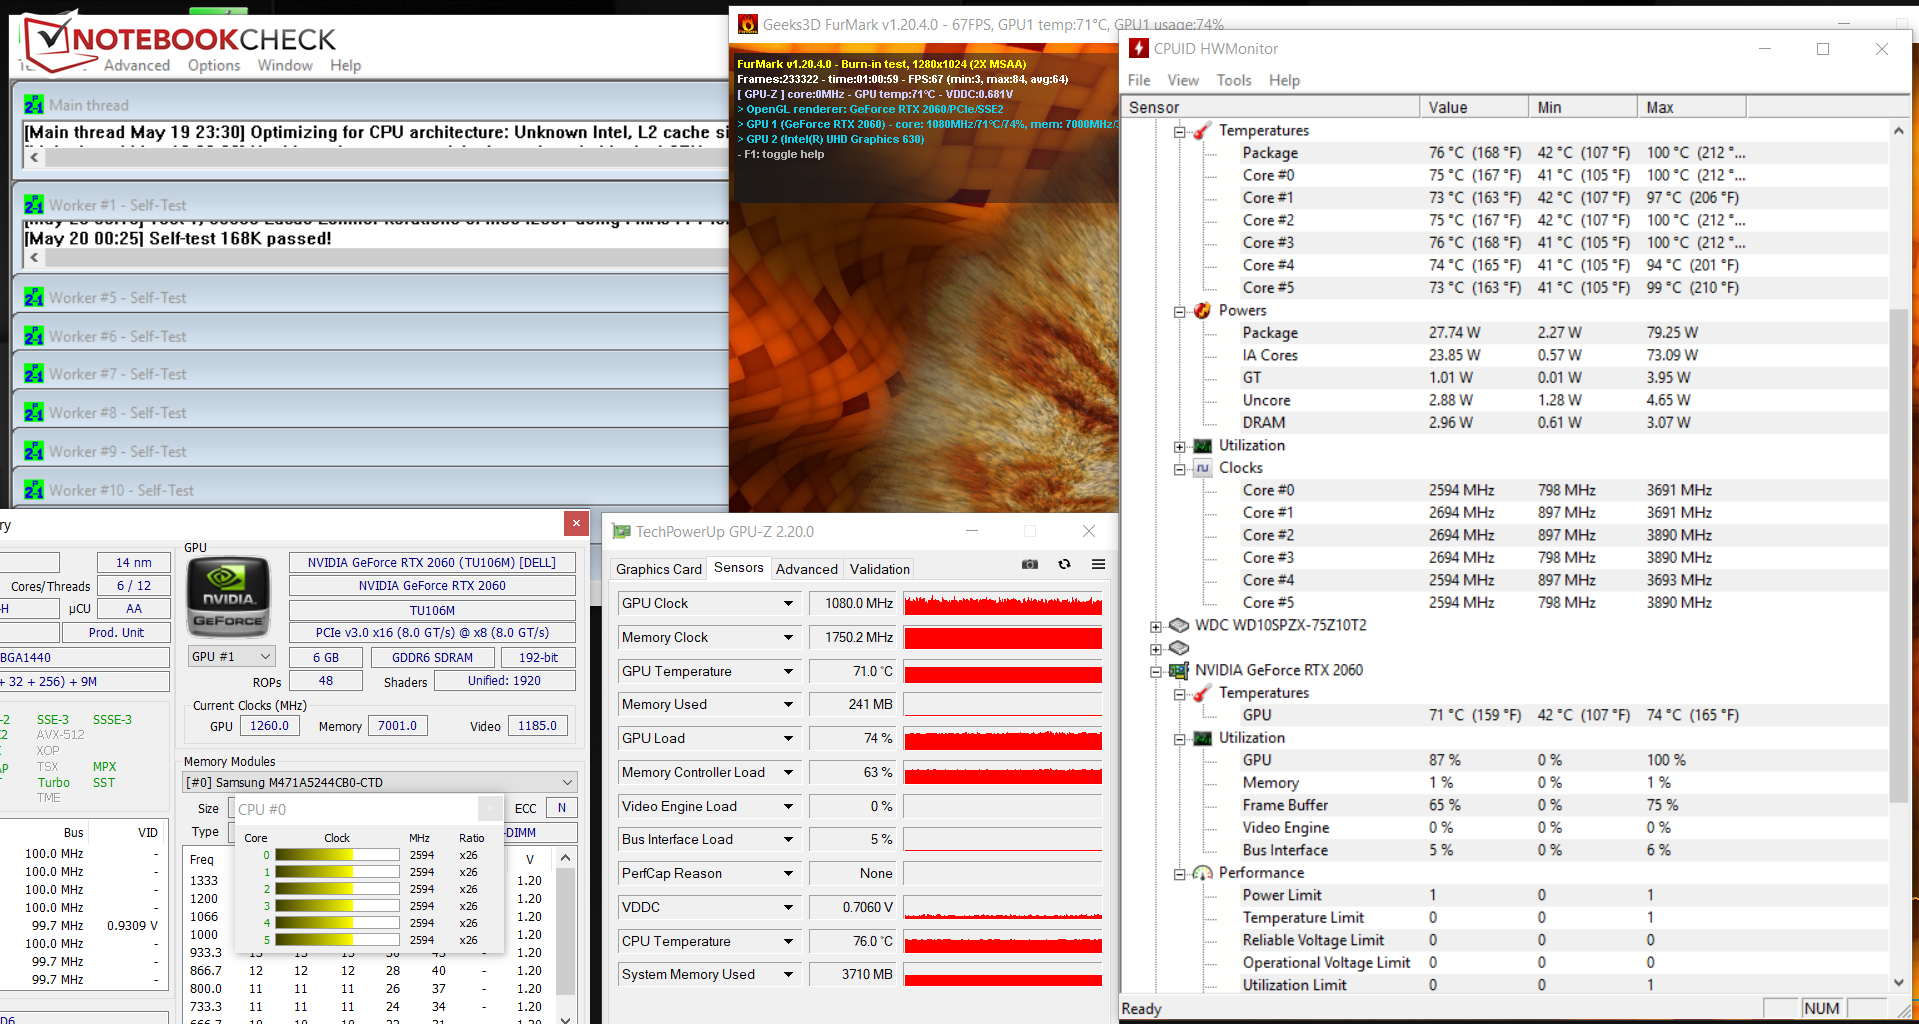The height and width of the screenshot is (1024, 1919).
Task: Click the Memory clock value field showing 7001.0
Action: 398,726
